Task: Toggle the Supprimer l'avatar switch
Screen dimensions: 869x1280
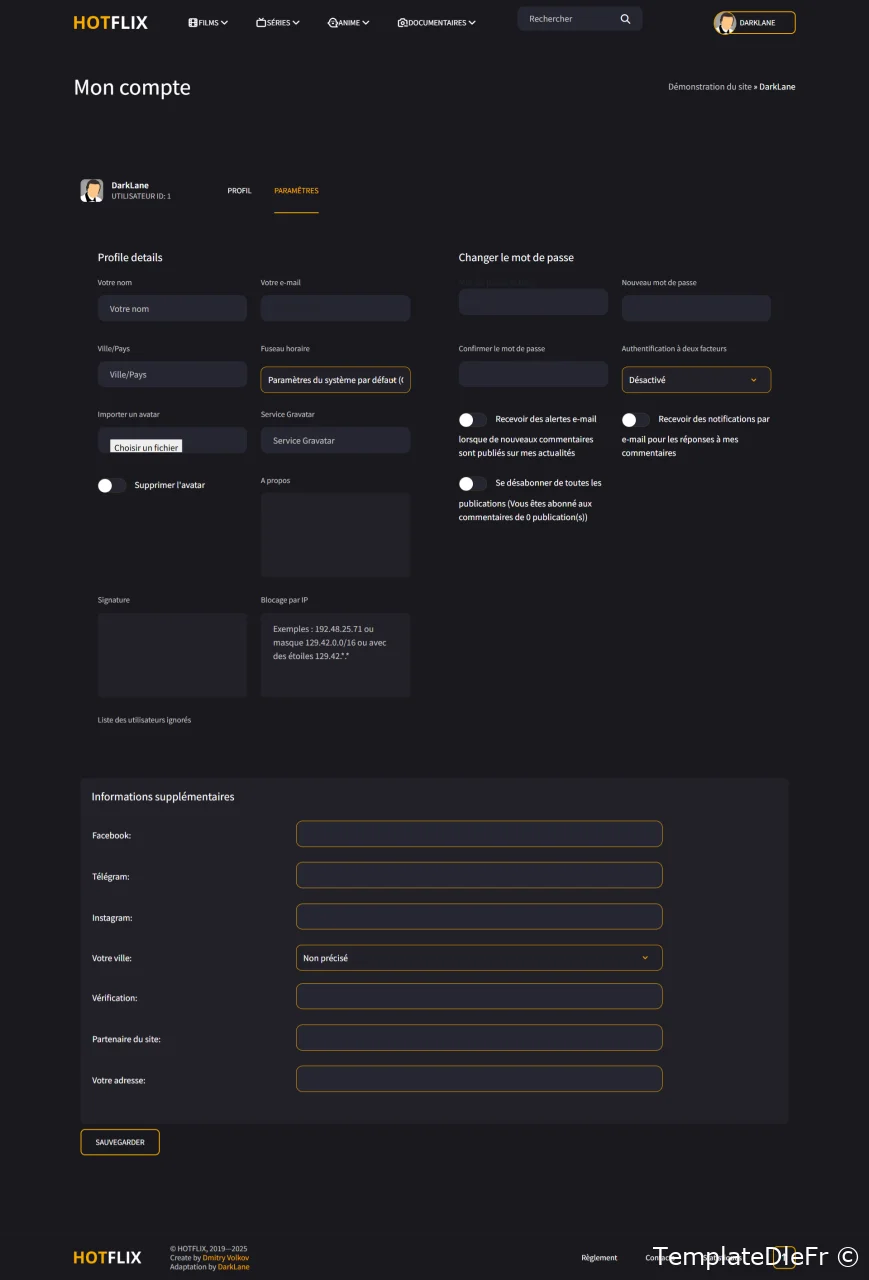Action: (112, 485)
